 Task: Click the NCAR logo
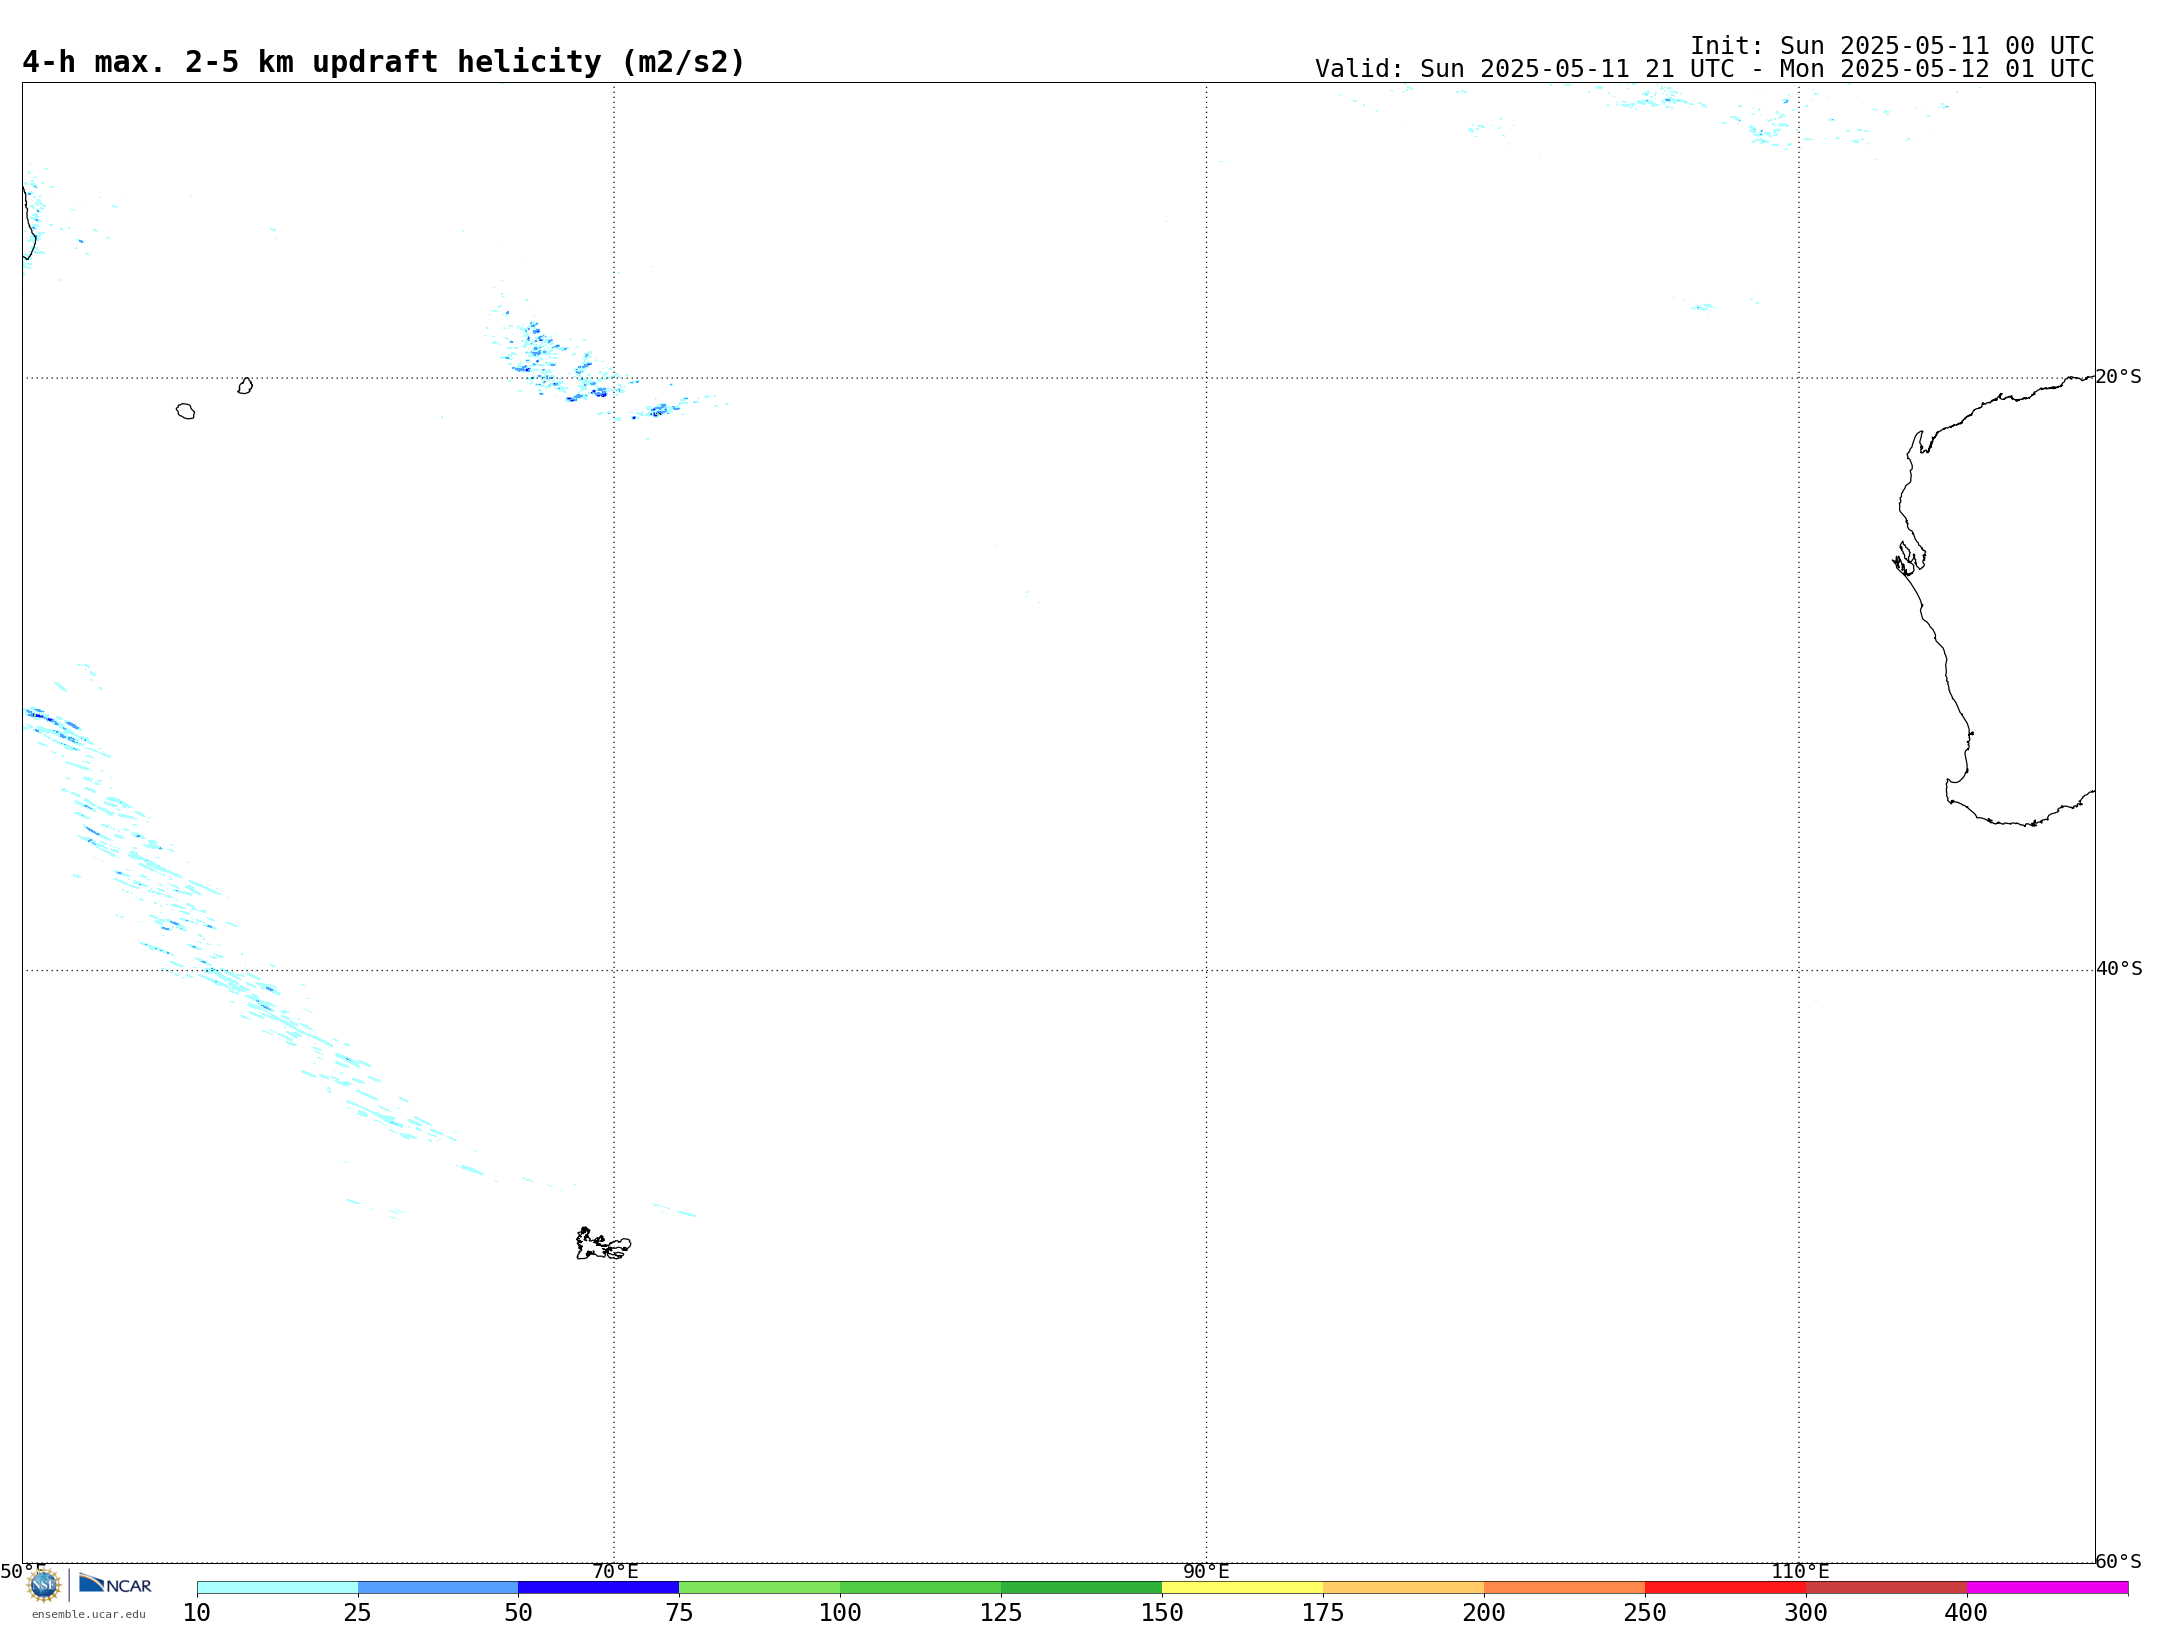115,1584
